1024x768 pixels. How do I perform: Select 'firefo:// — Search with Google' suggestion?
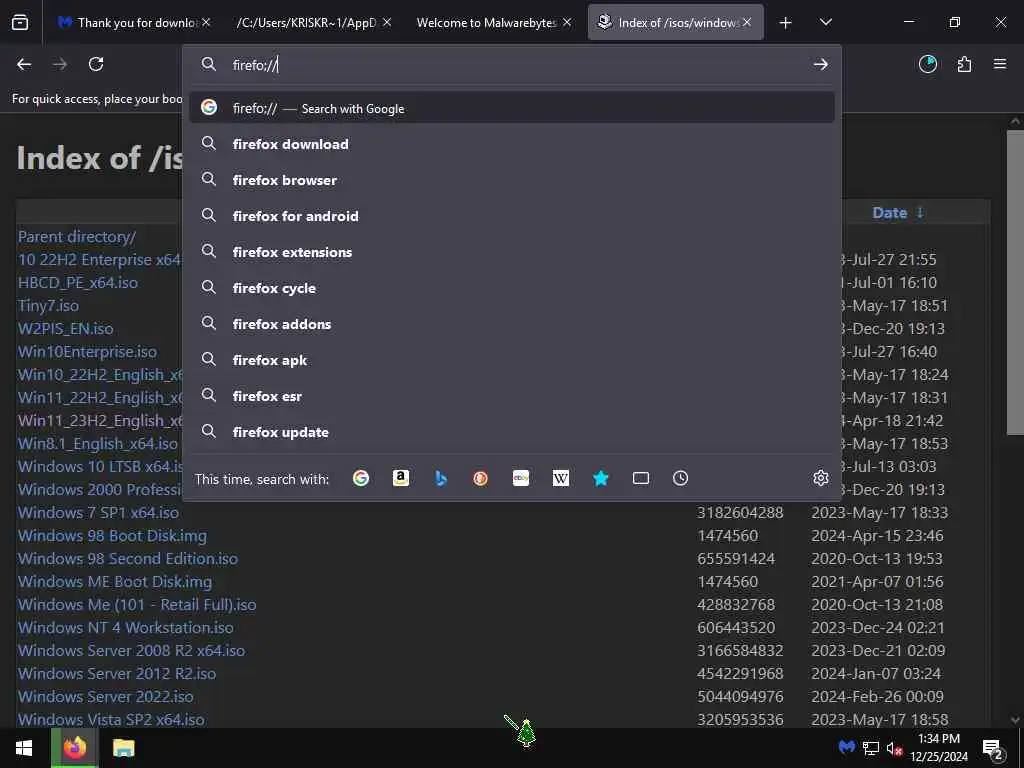point(511,108)
